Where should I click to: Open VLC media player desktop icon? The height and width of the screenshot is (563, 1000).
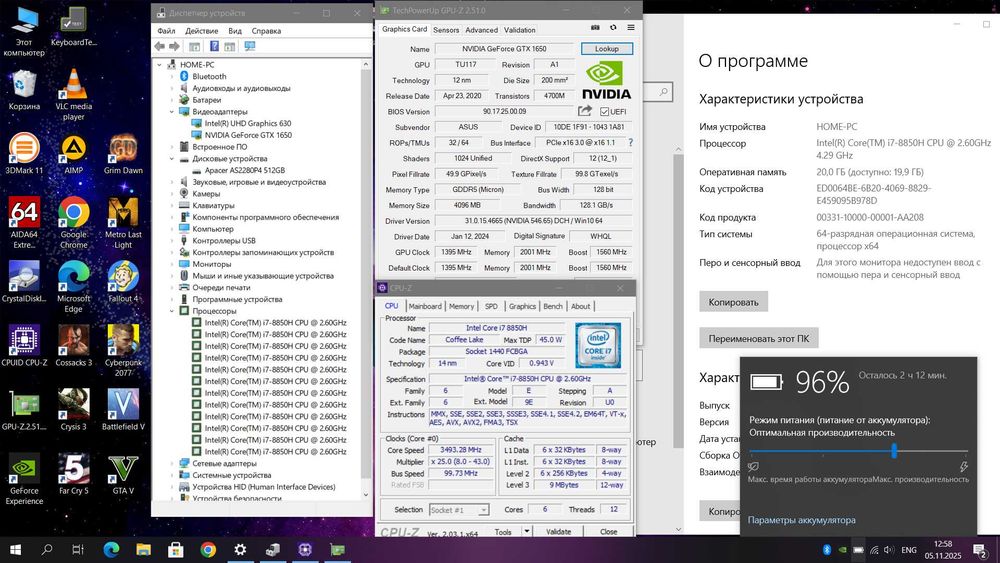point(73,94)
